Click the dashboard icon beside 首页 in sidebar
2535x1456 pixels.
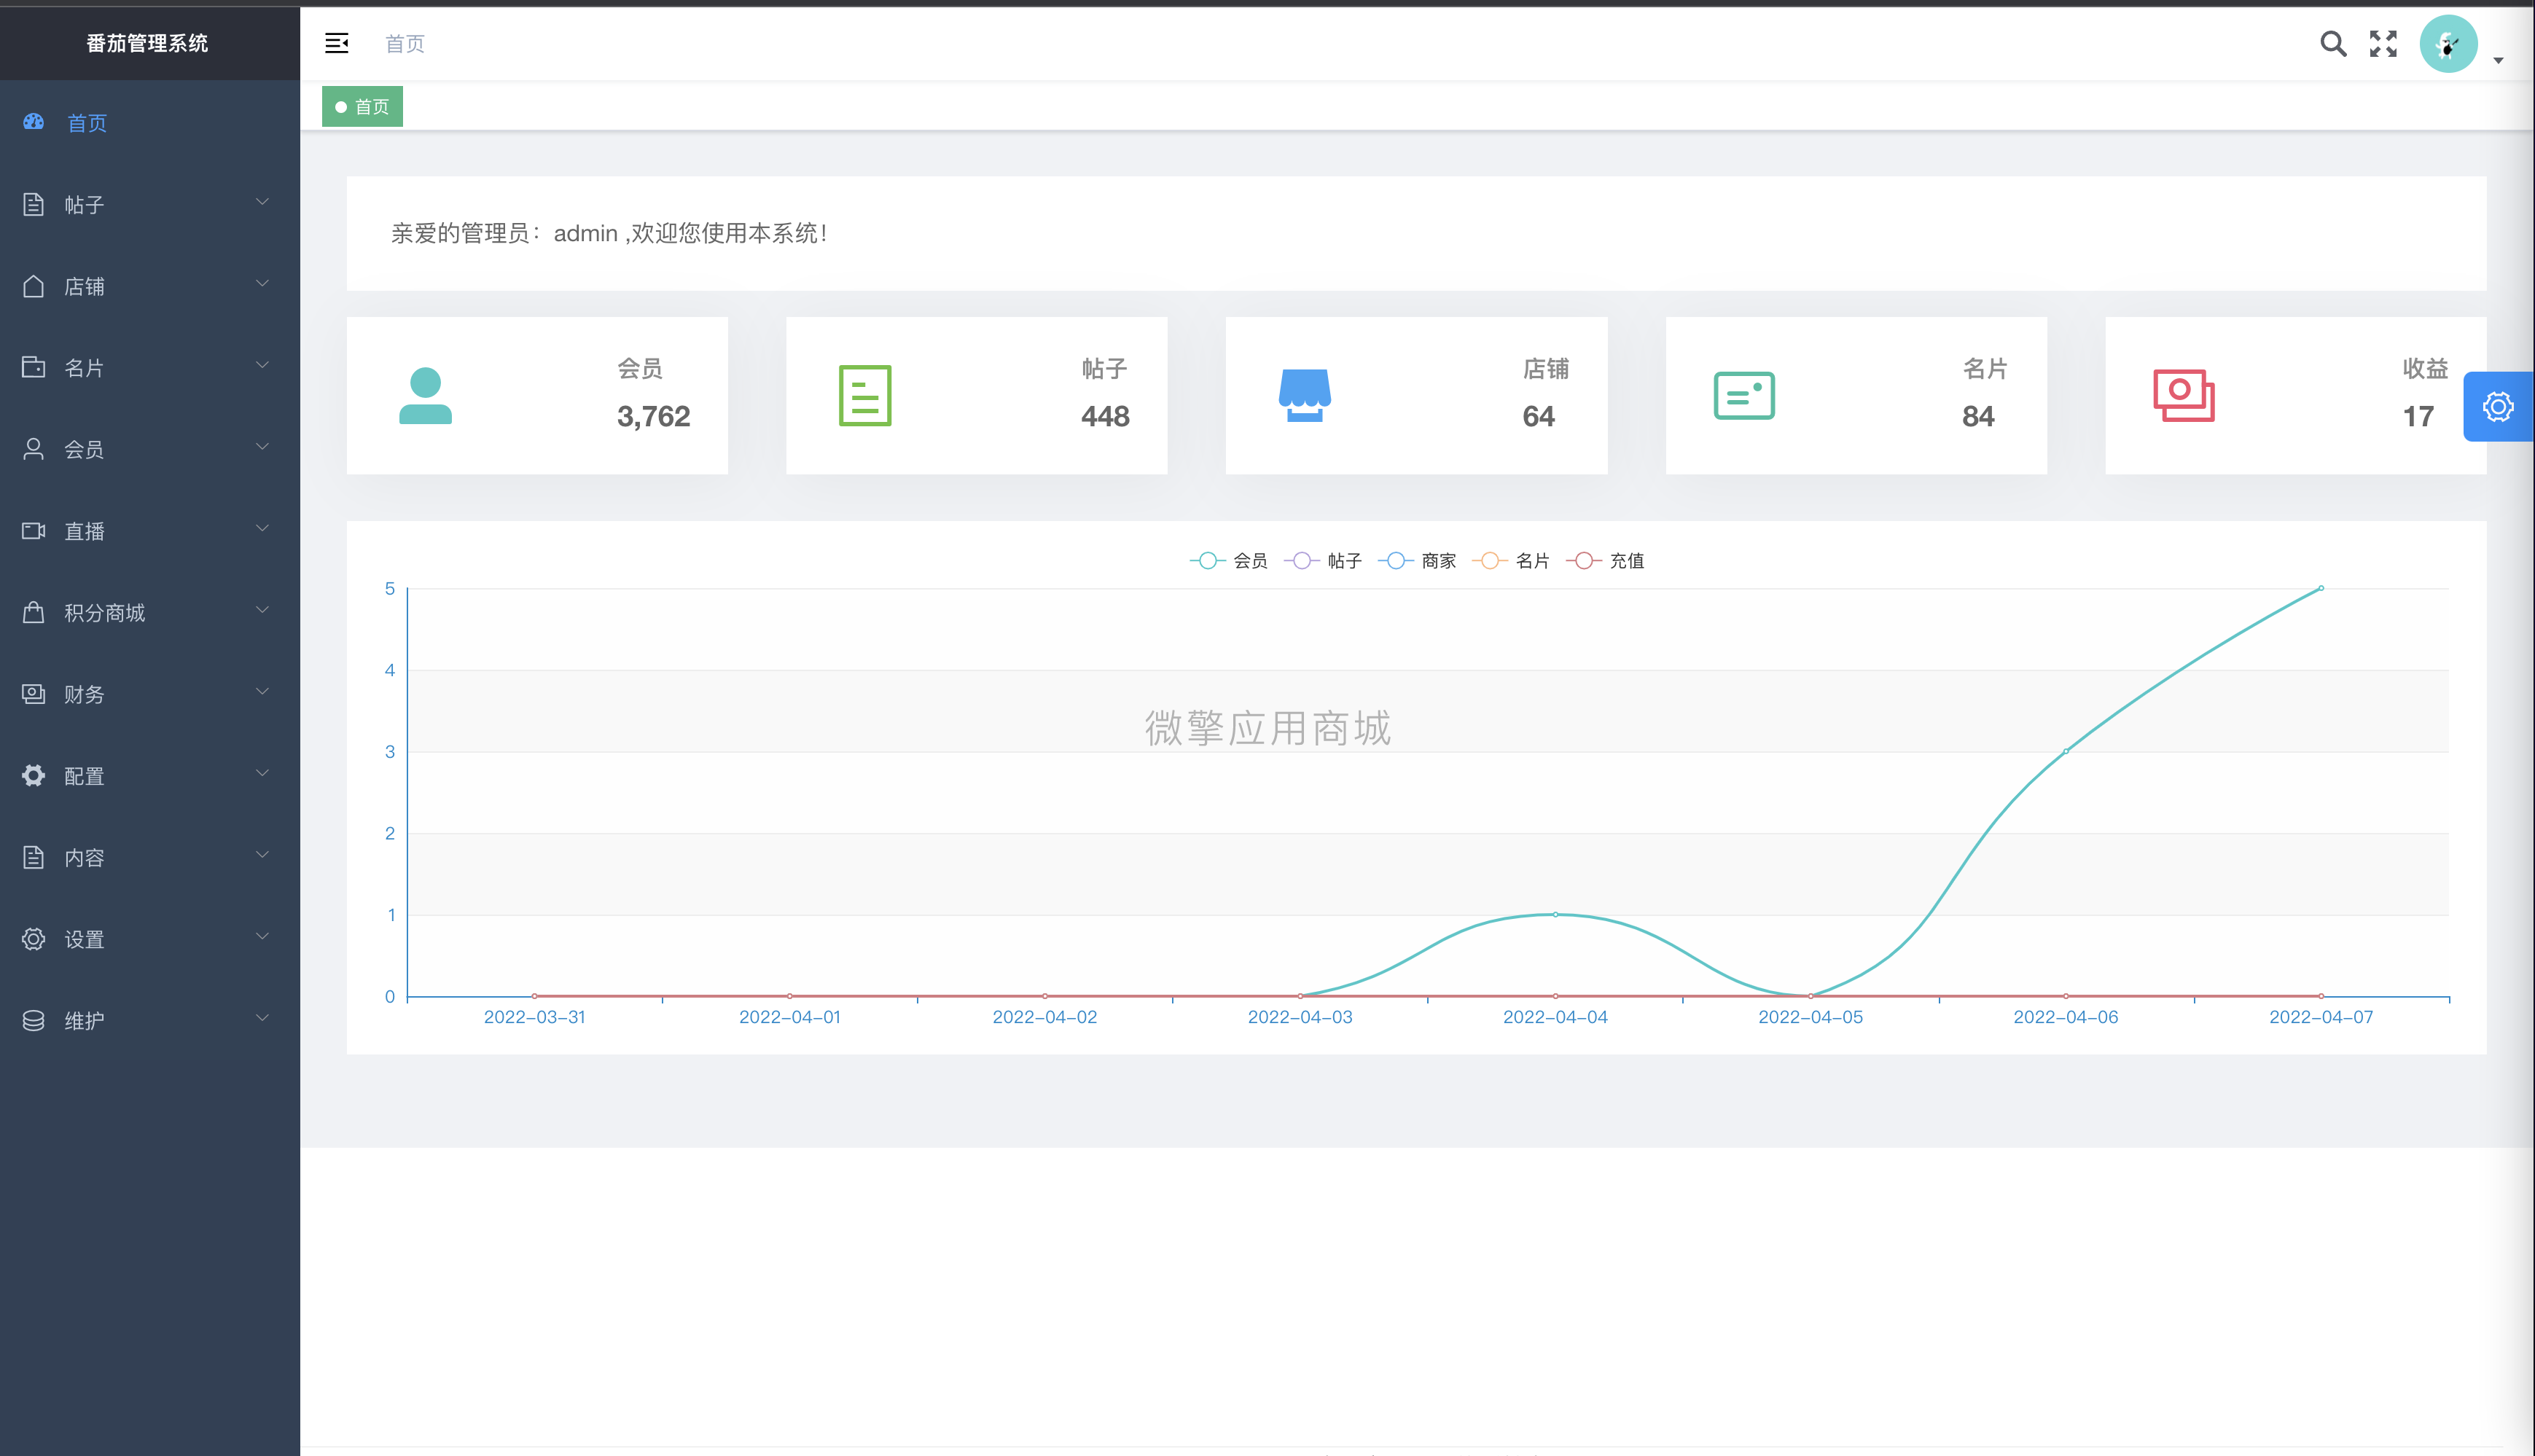(34, 122)
